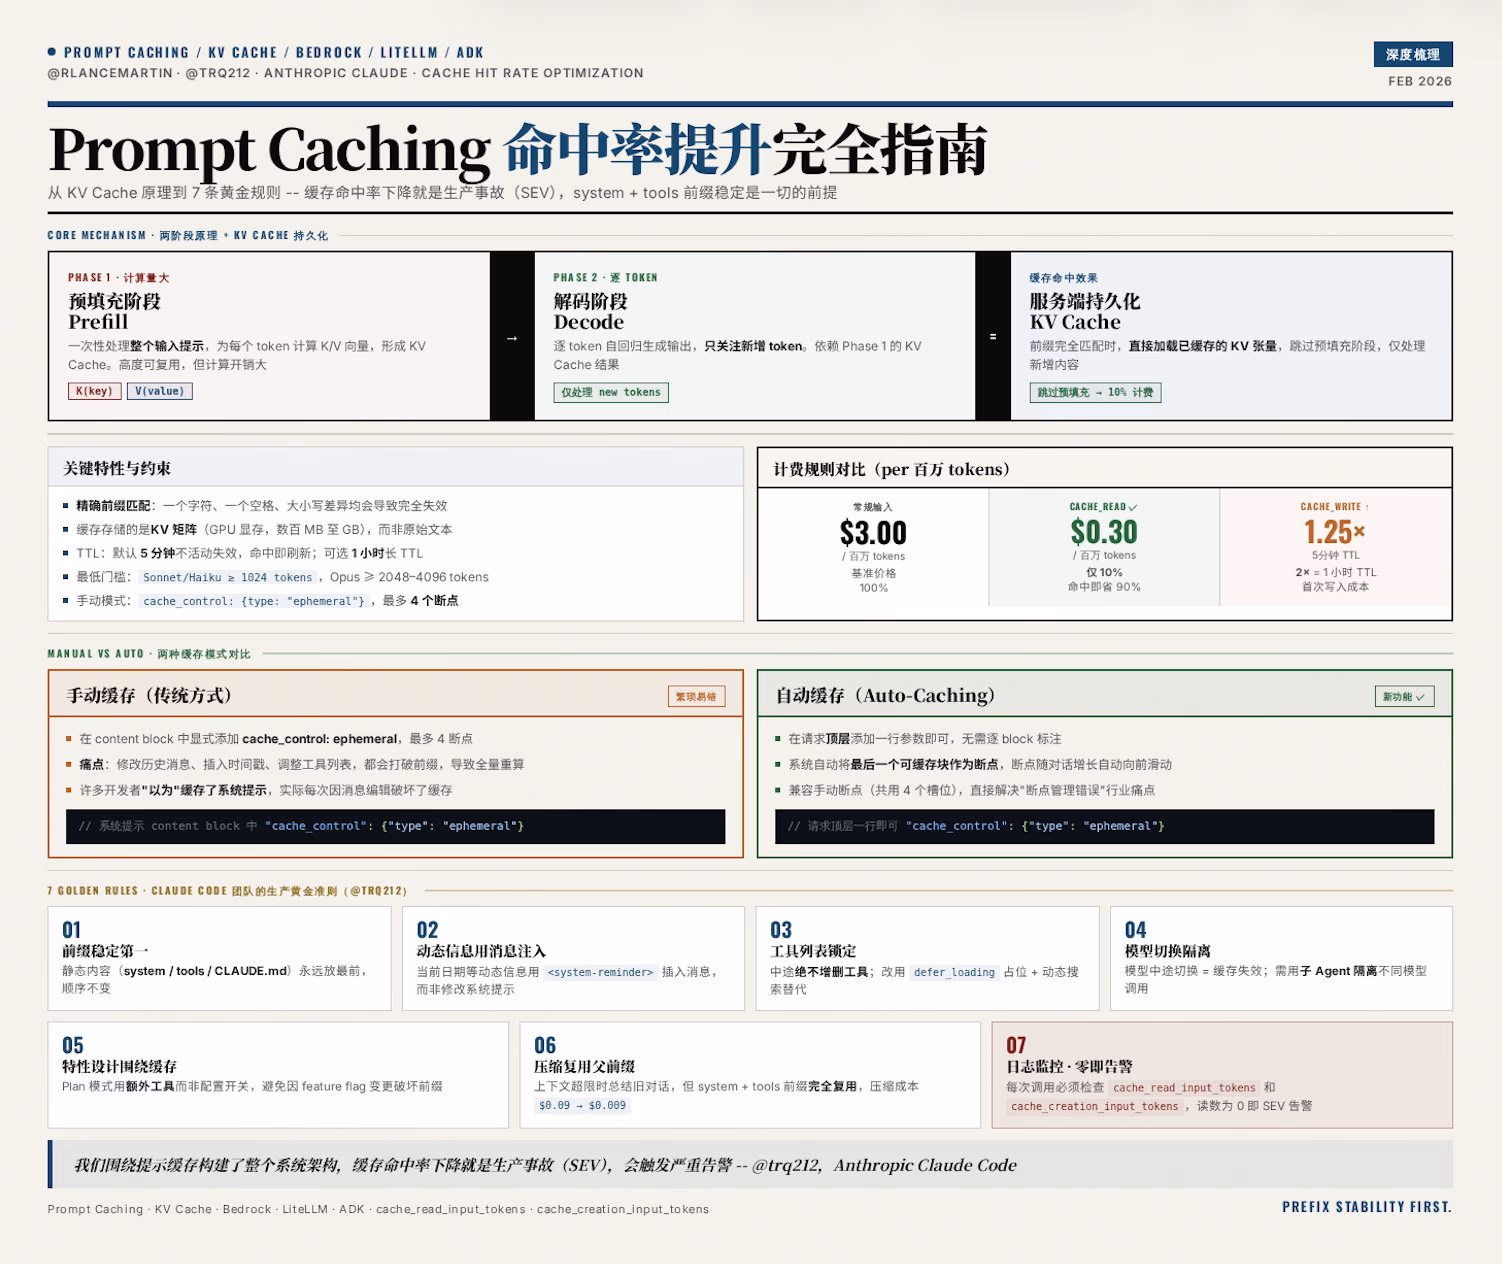The image size is (1502, 1264).
Task: Click the <system-reminder> code tag
Action: coord(601,972)
